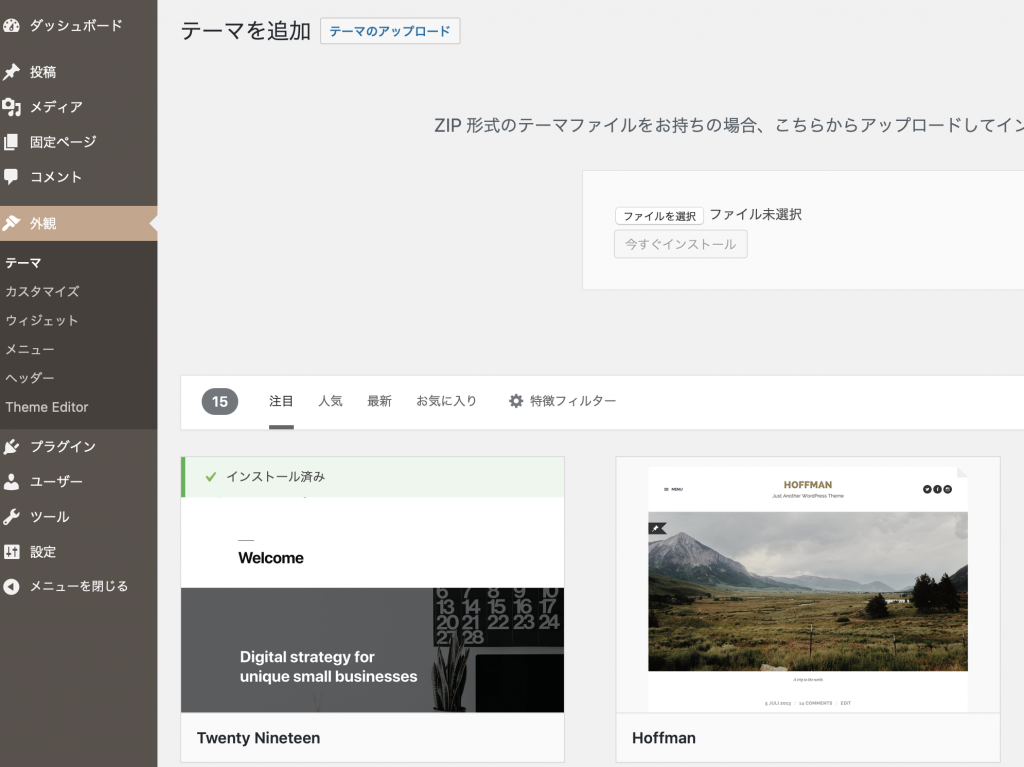1024x767 pixels.
Task: Click the plug icon beside プラグイン
Action: (11, 446)
